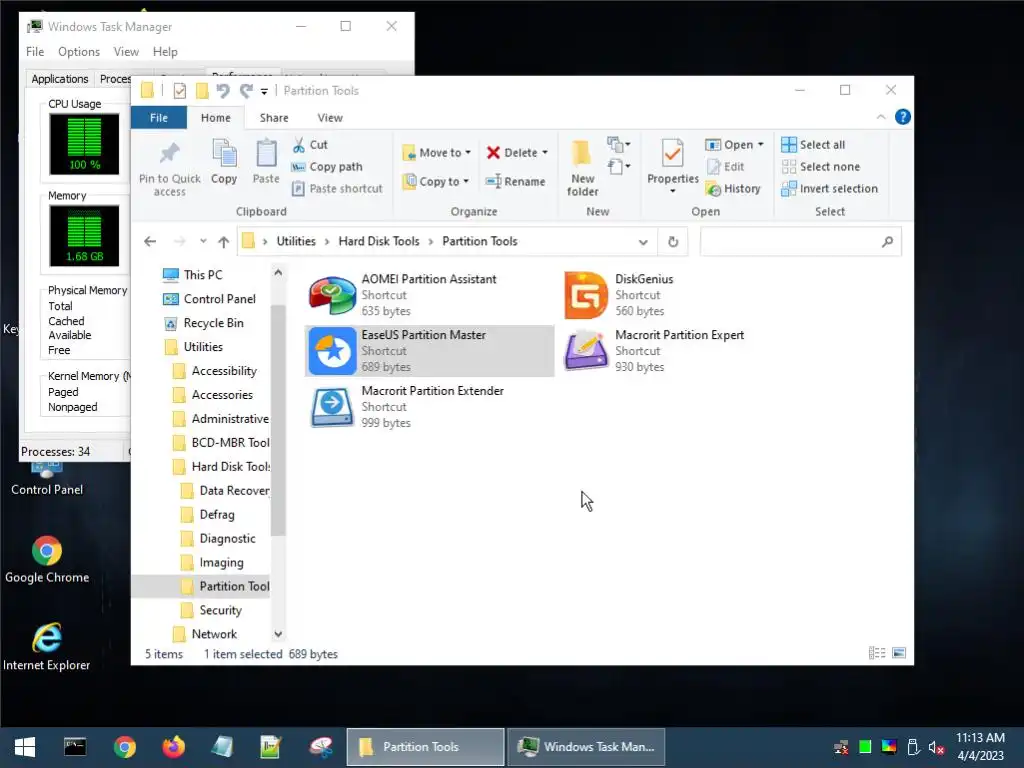Open the Delete dropdown arrow
The width and height of the screenshot is (1024, 768).
(x=545, y=153)
